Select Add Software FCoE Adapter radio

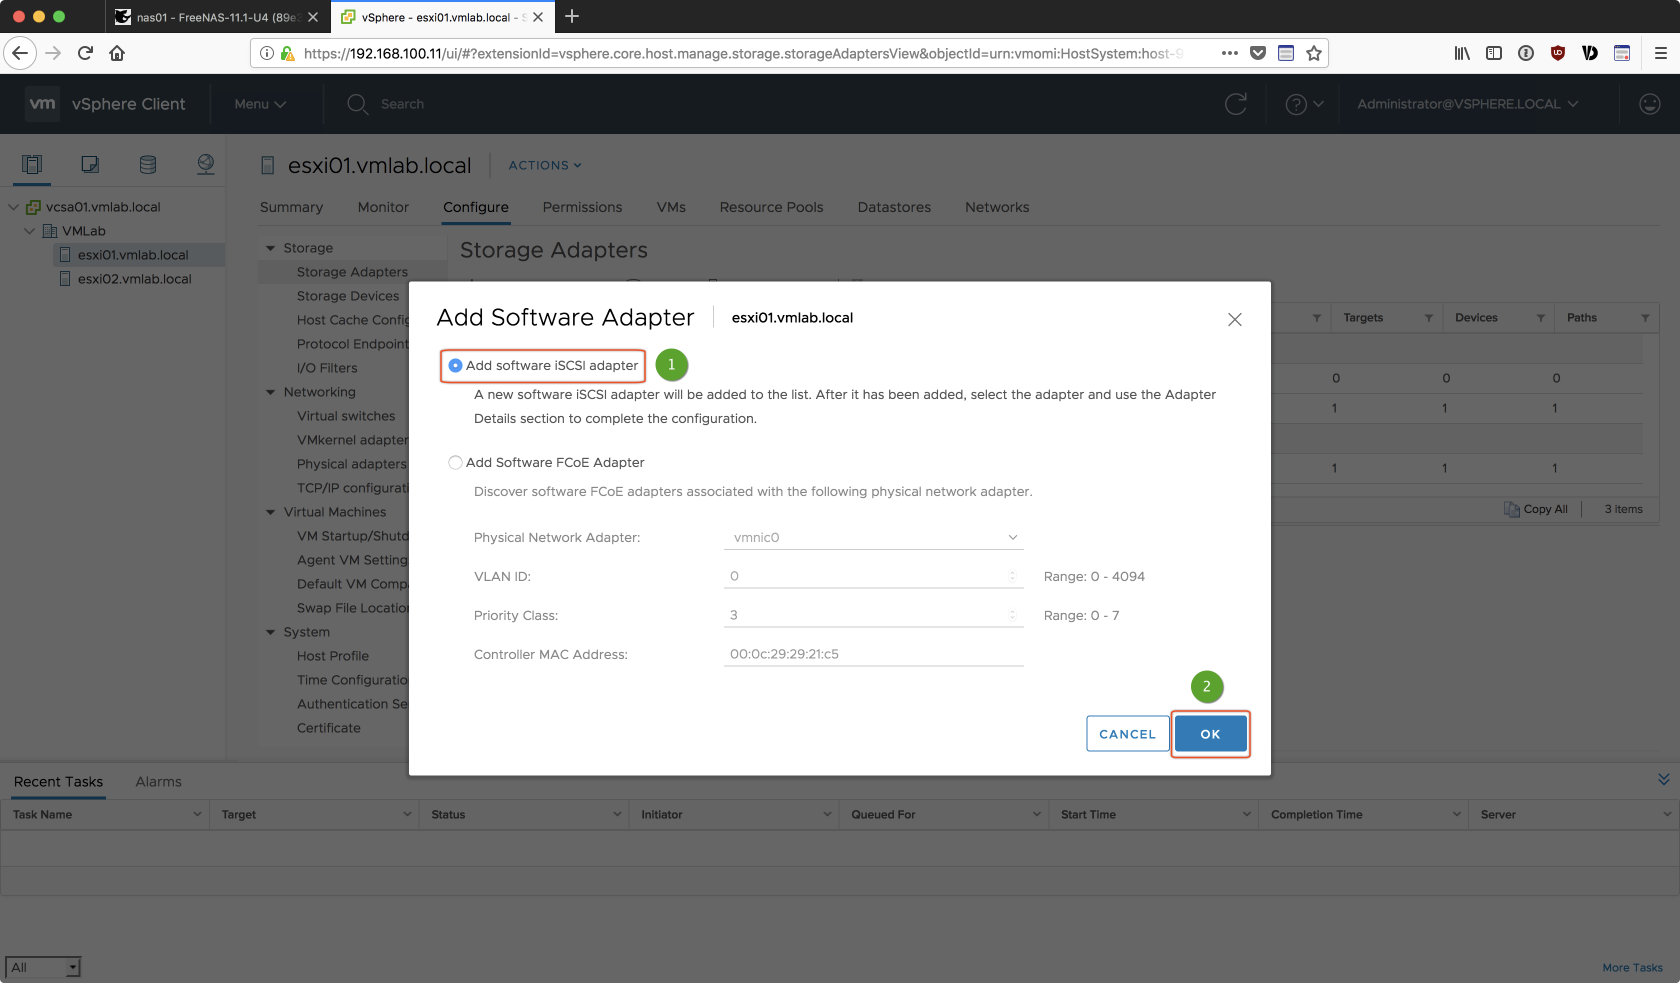coord(456,463)
